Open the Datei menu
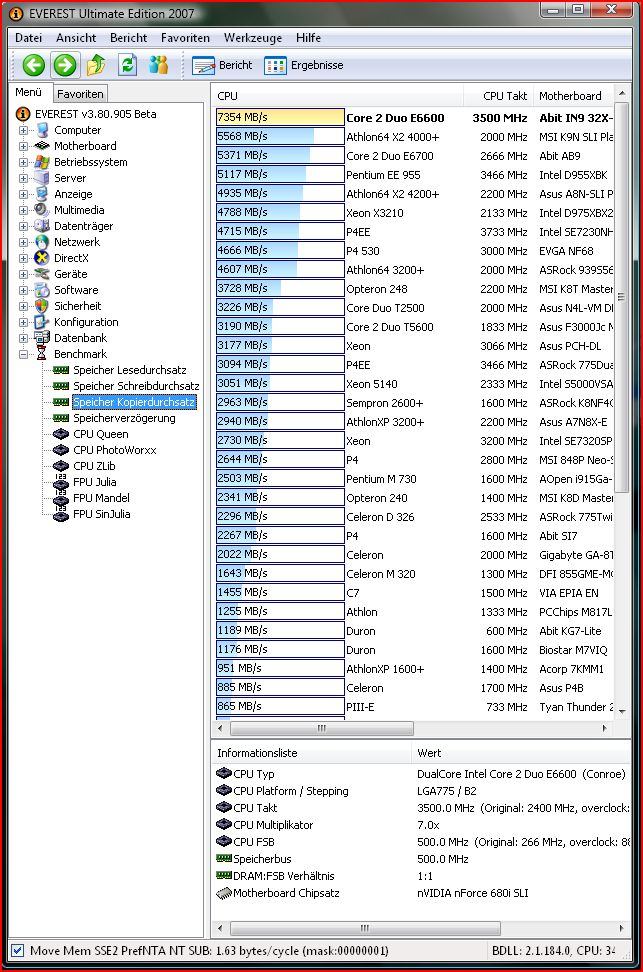Image resolution: width=643 pixels, height=972 pixels. point(29,38)
